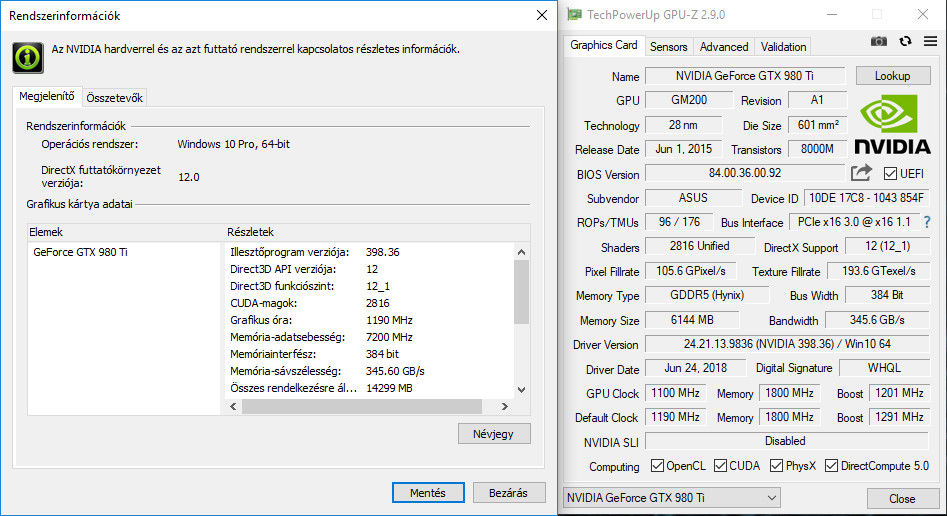Click the Device ID field
The image size is (947, 516).
[866, 198]
